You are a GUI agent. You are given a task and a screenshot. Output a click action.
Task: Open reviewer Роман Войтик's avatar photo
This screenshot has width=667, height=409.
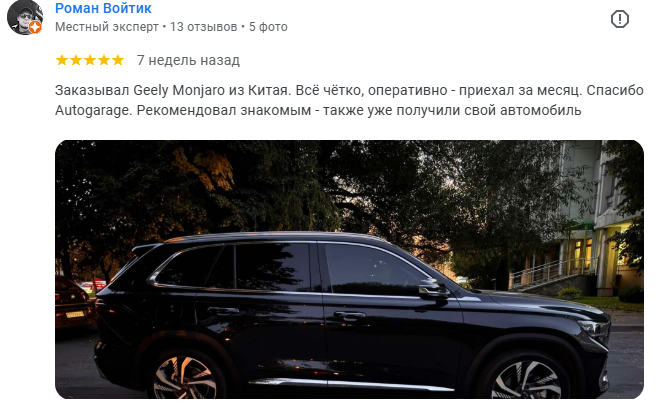(25, 17)
